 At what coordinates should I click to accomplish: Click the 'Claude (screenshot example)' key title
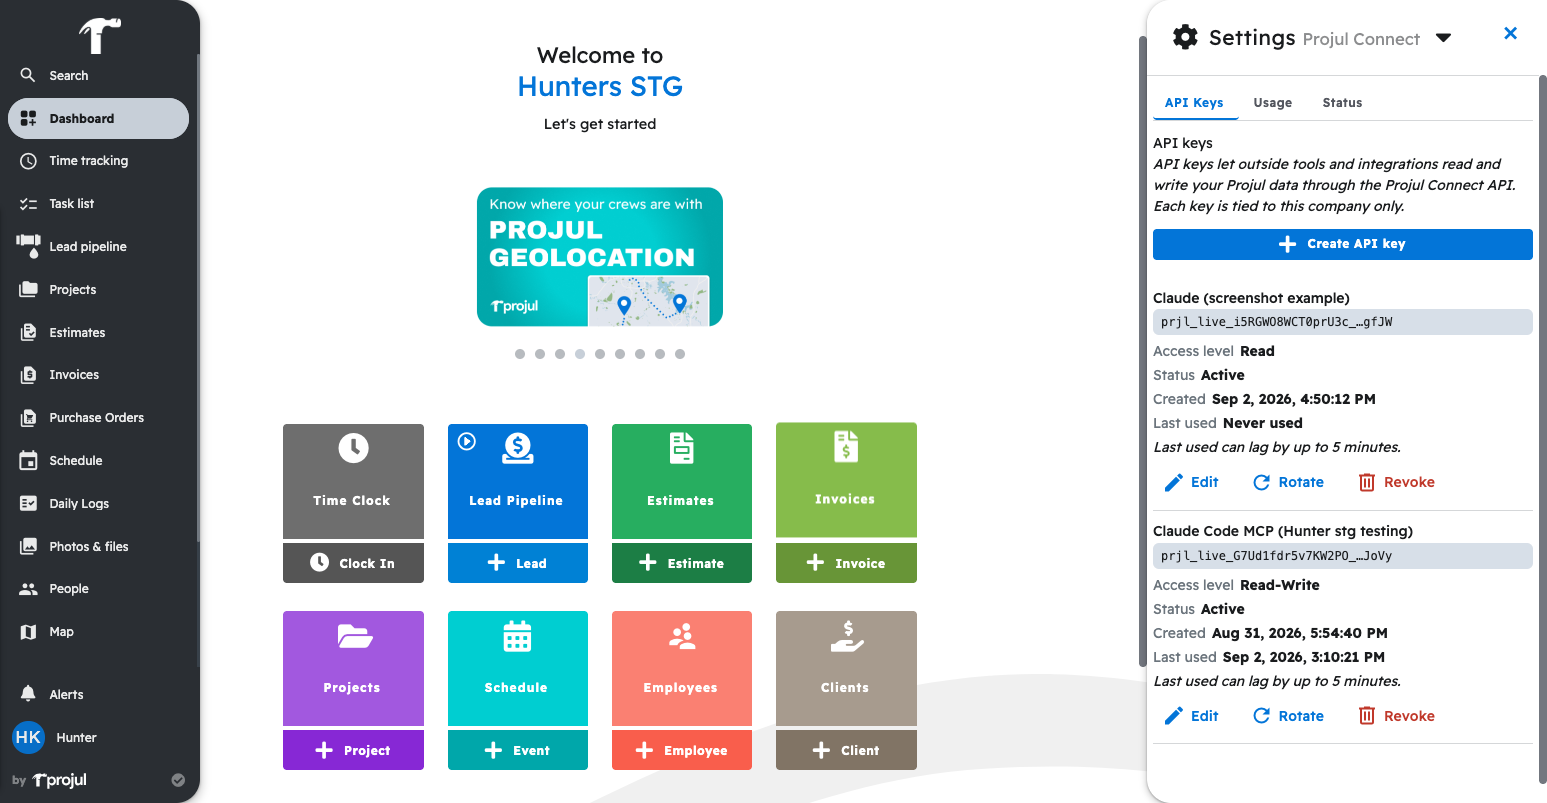[1251, 298]
